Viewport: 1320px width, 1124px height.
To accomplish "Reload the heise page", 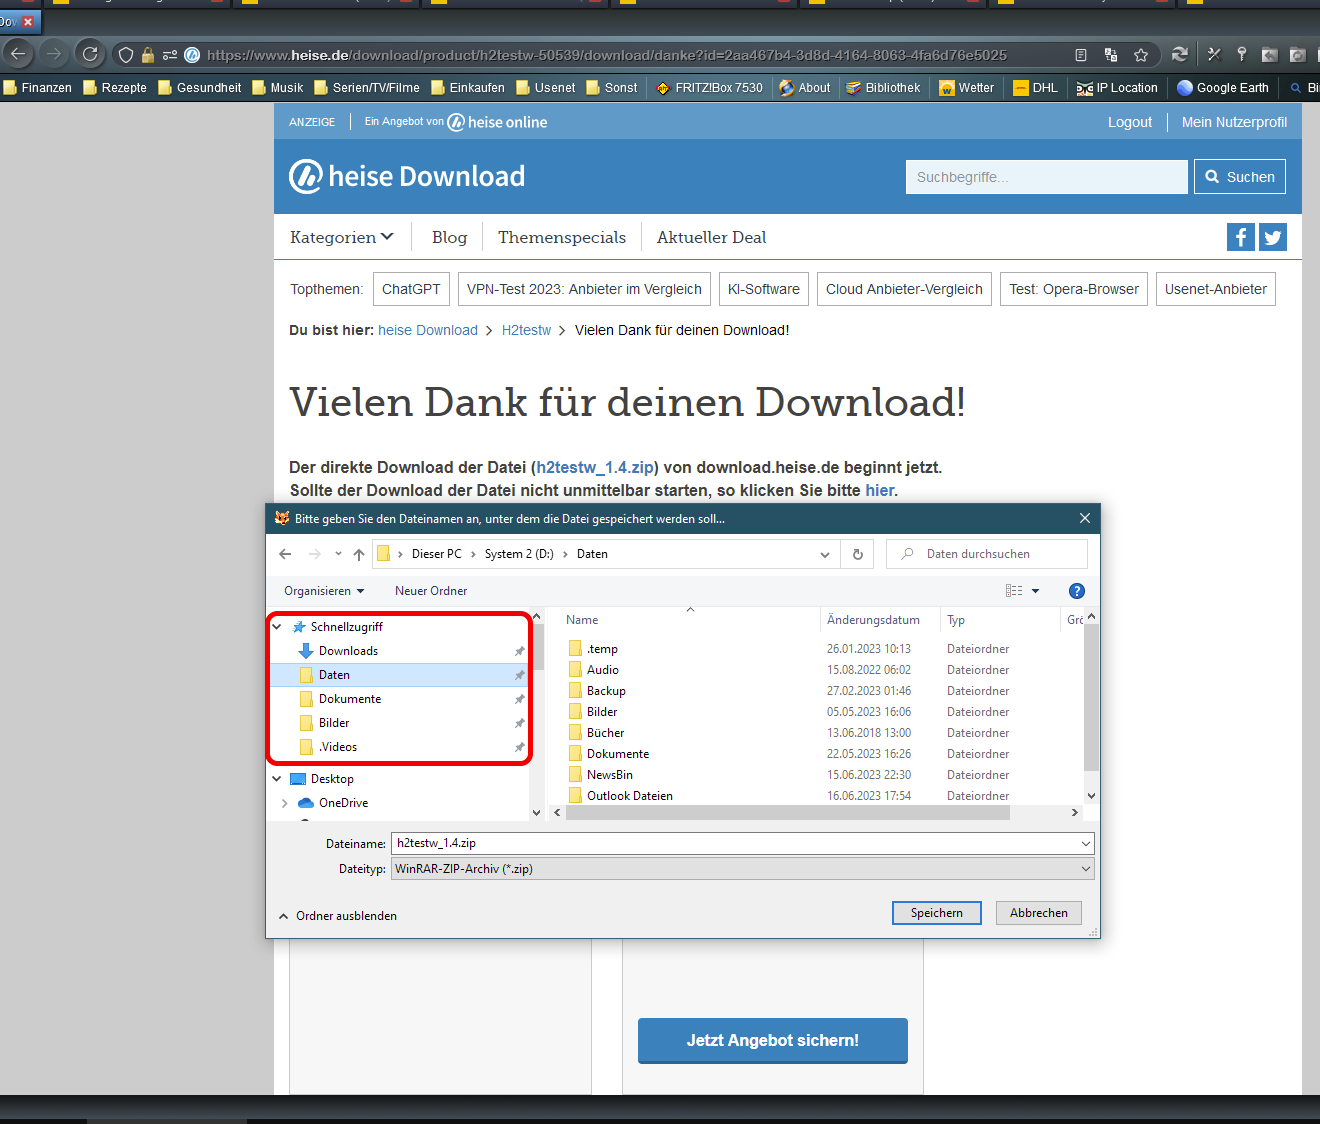I will tap(90, 54).
